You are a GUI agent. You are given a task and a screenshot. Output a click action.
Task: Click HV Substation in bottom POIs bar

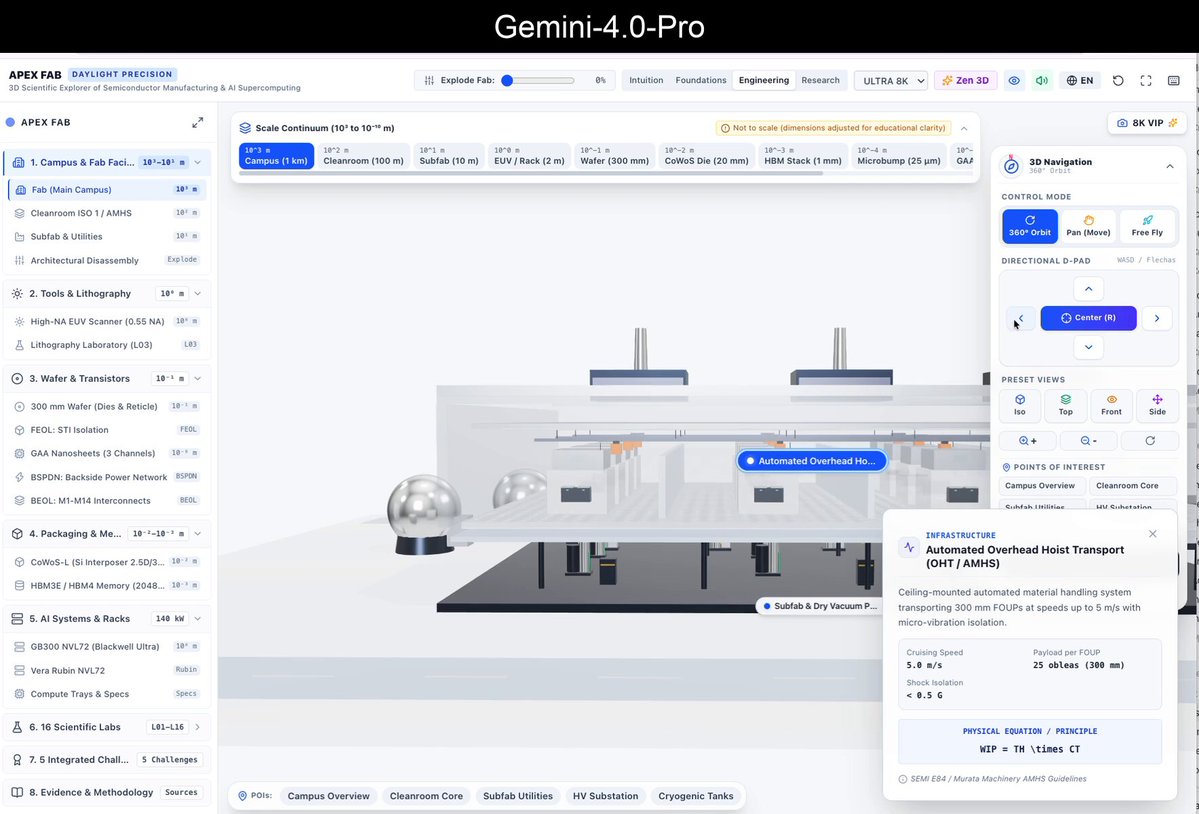pyautogui.click(x=605, y=796)
